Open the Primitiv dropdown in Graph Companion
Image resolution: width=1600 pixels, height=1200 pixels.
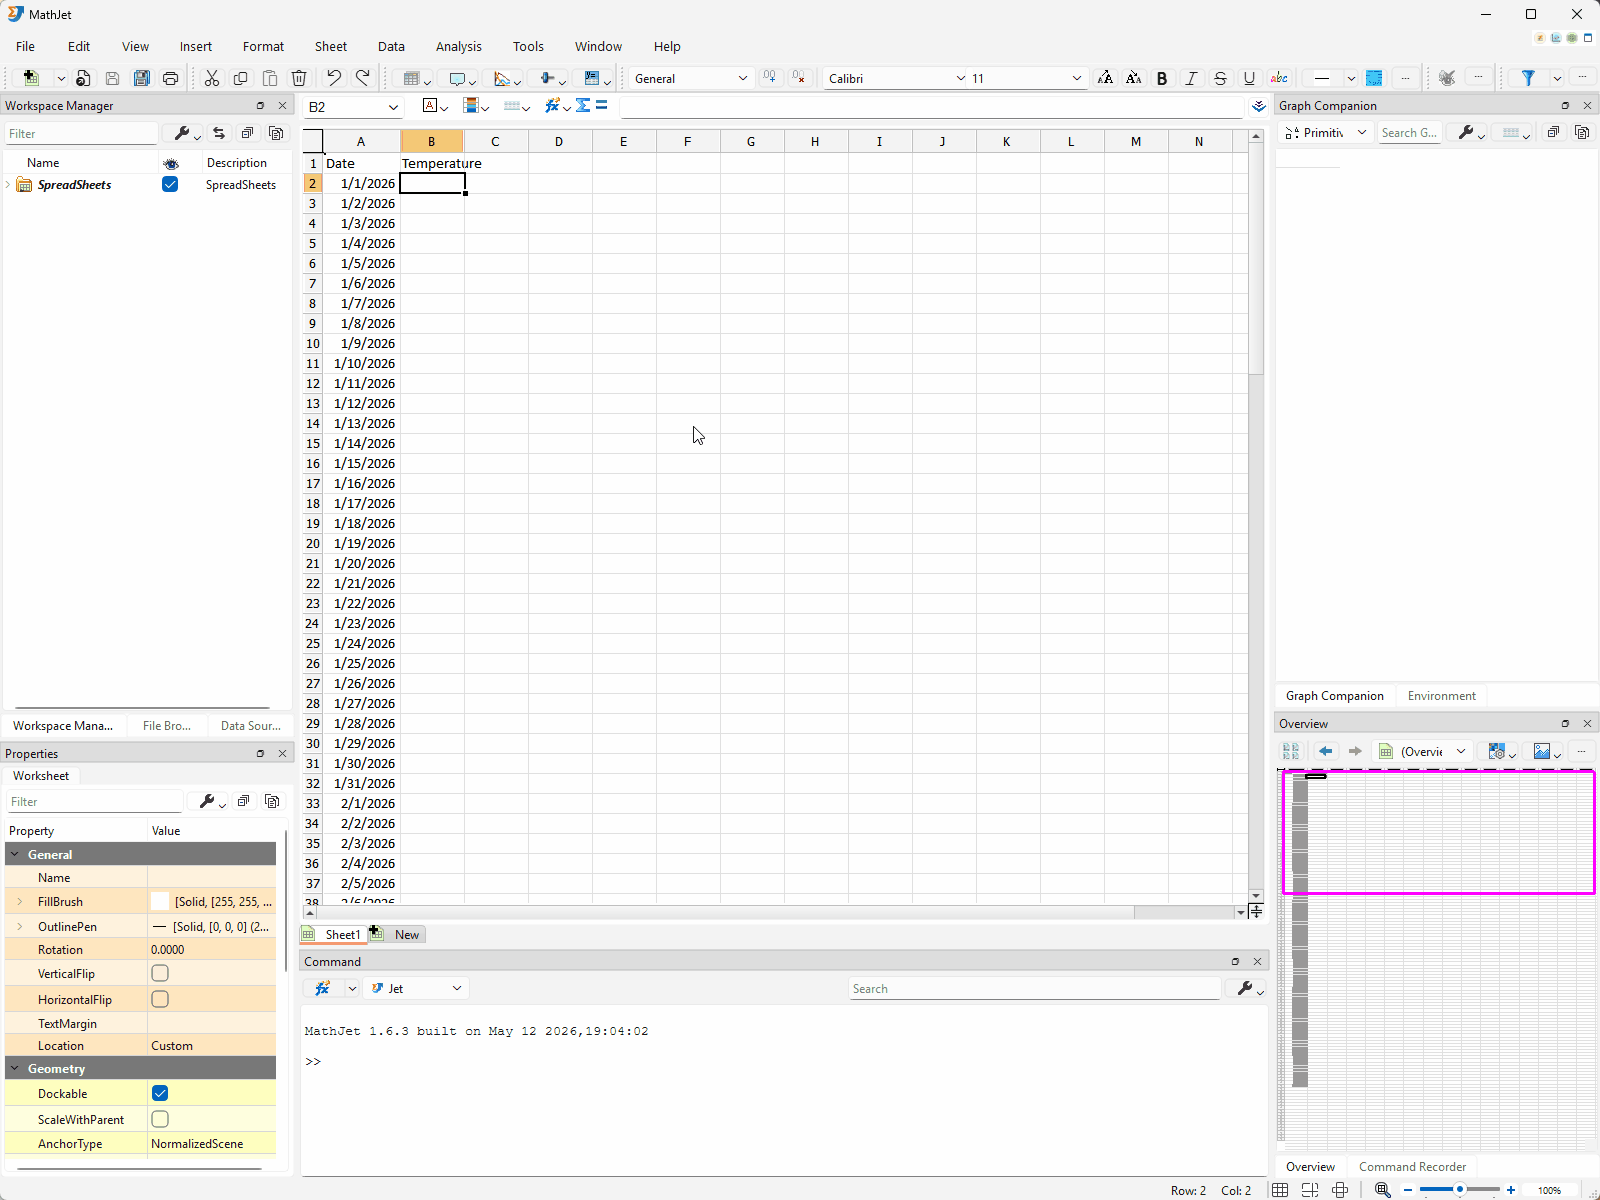pos(1361,132)
